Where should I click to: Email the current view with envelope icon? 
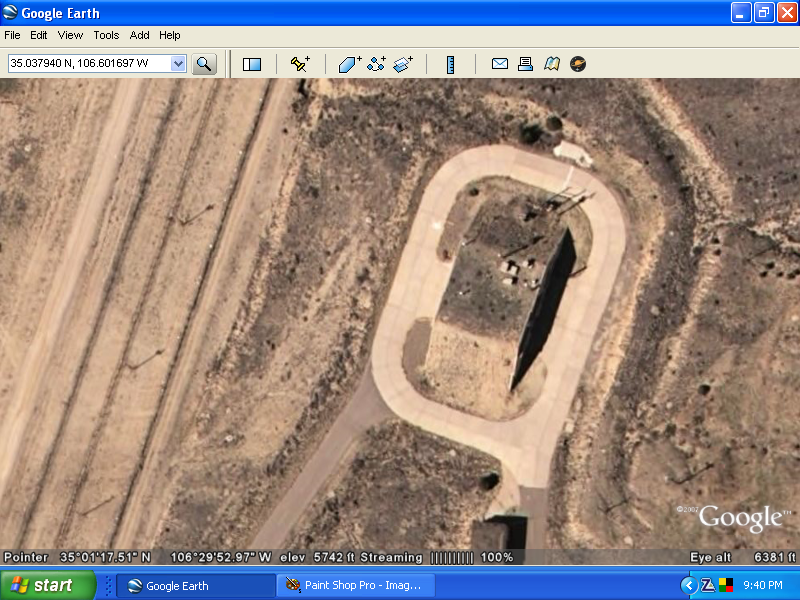tap(499, 64)
